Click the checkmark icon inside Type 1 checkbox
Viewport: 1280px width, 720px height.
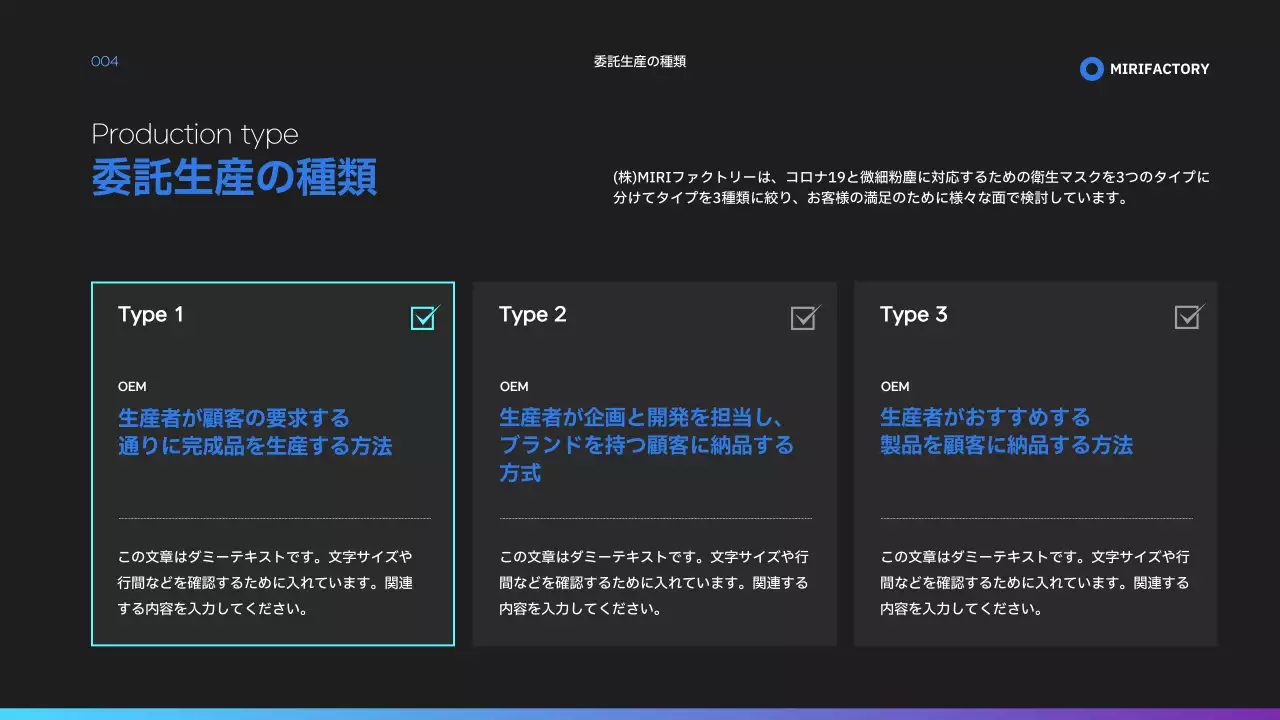[422, 318]
